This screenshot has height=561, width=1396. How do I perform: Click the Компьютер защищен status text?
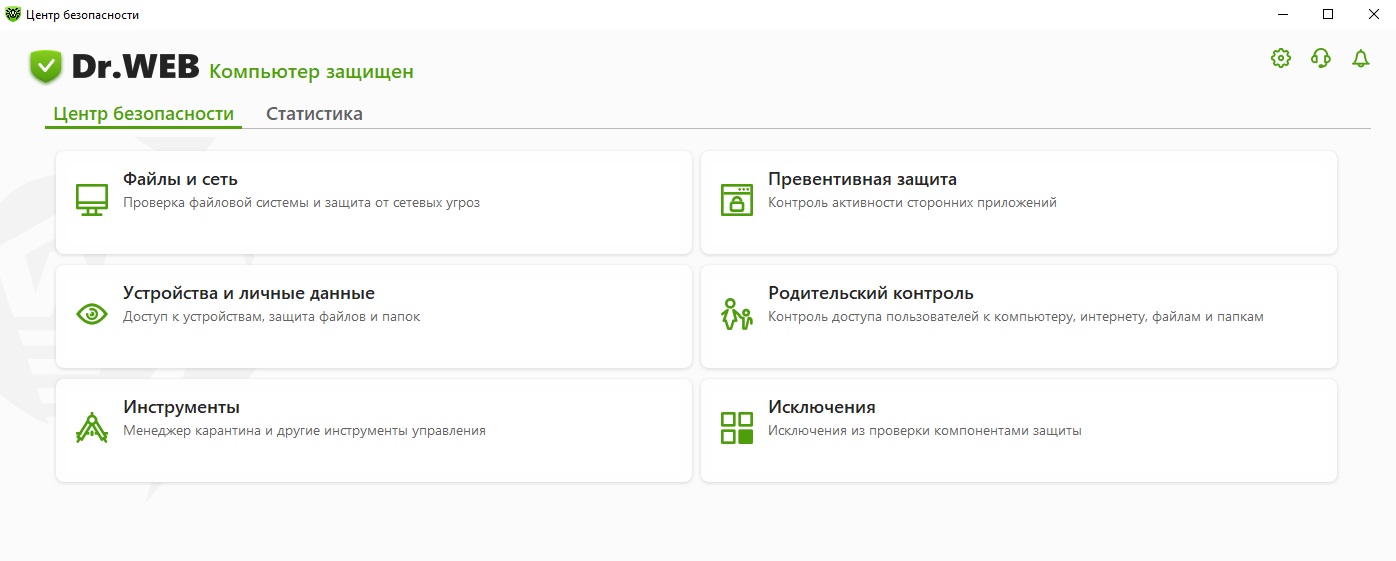tap(311, 72)
